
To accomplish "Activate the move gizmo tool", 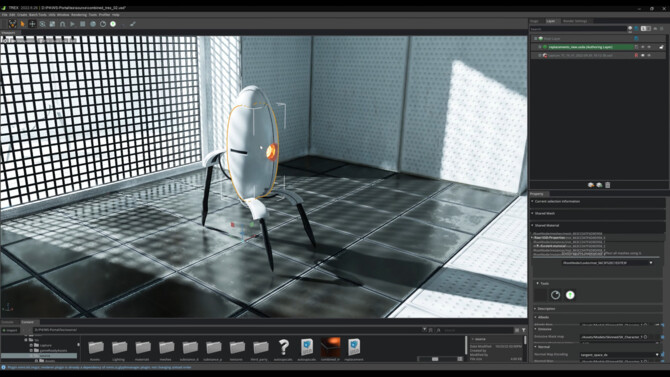I will pyautogui.click(x=32, y=24).
